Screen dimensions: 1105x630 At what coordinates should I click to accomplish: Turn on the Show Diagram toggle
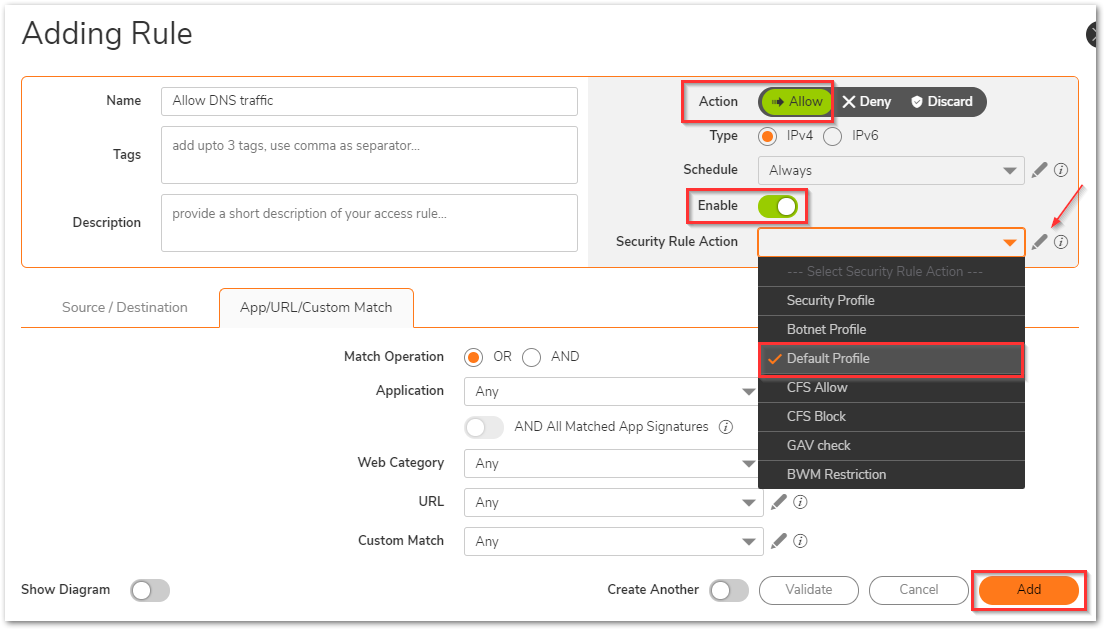click(150, 590)
